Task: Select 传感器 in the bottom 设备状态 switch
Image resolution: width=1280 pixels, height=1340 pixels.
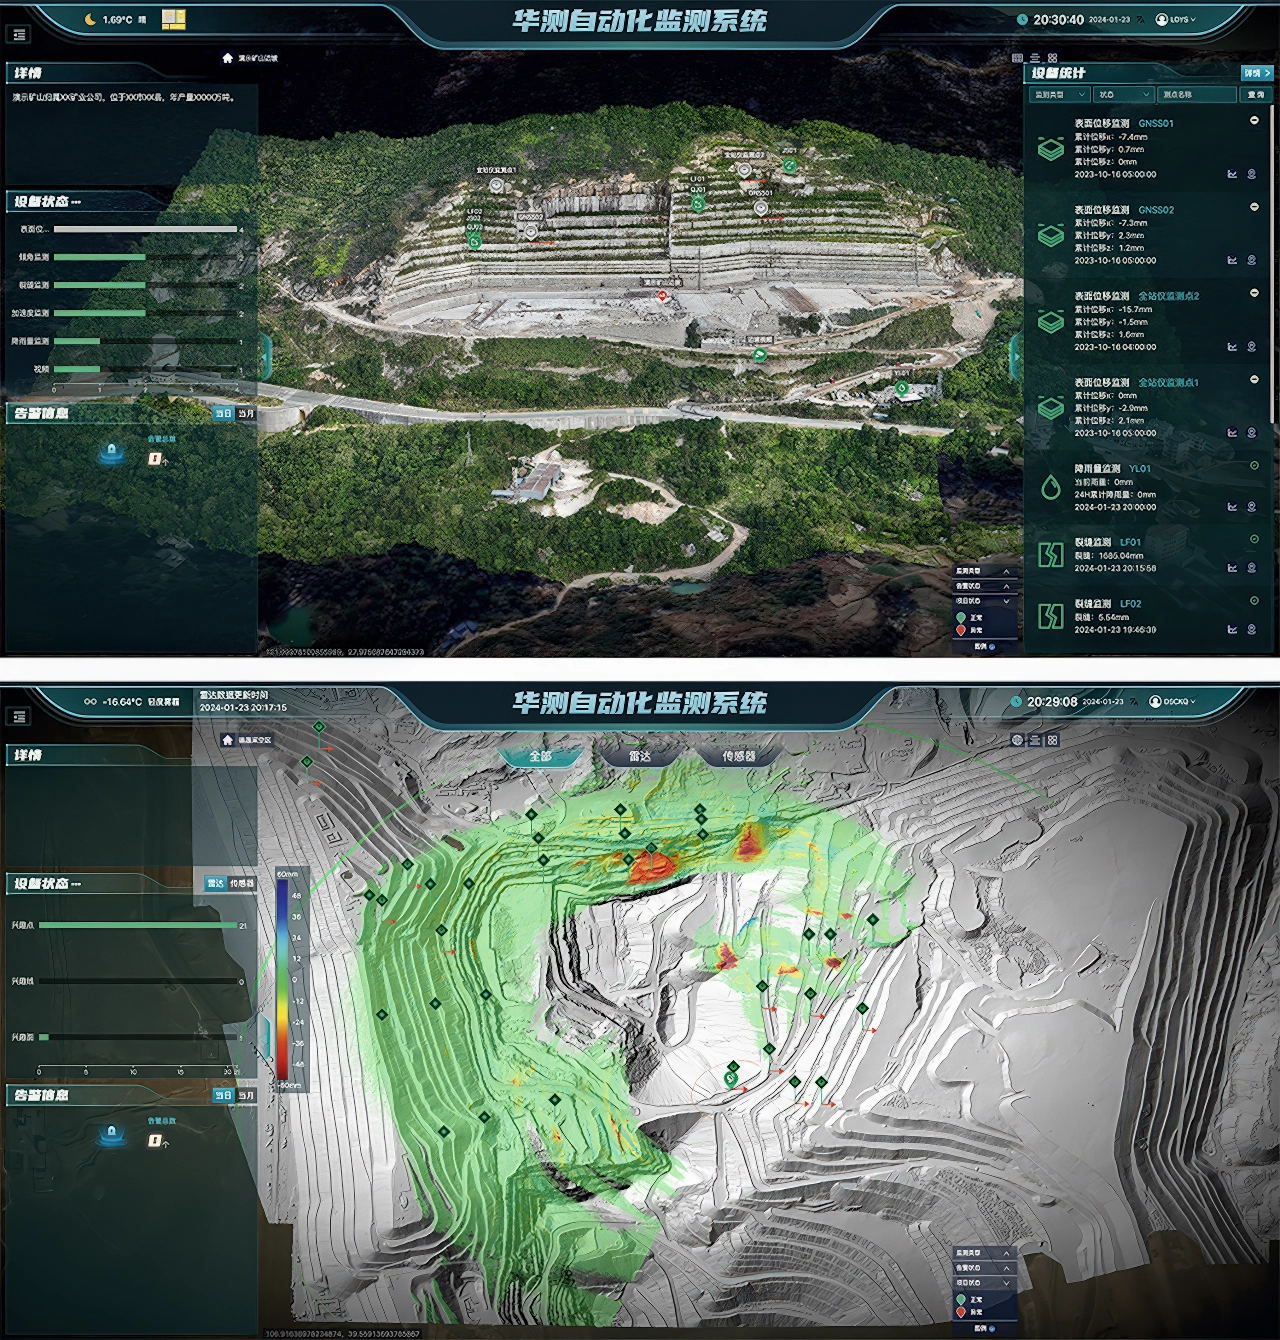Action: [241, 883]
